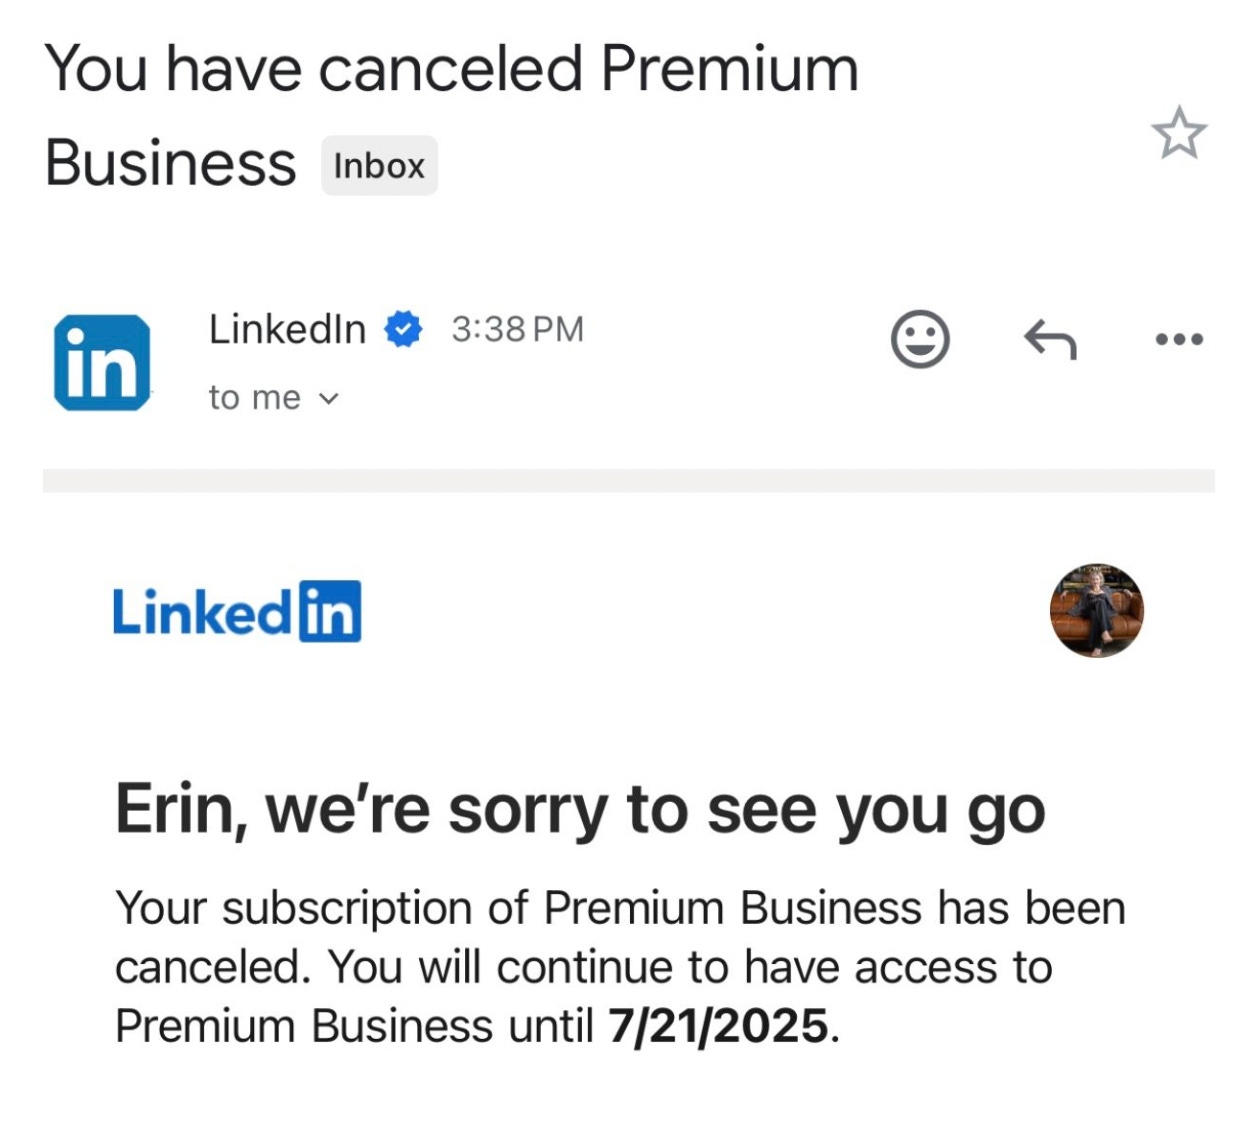Expand recipient details chevron beside "to me"
Image resolution: width=1238 pixels, height=1148 pixels.
329,399
